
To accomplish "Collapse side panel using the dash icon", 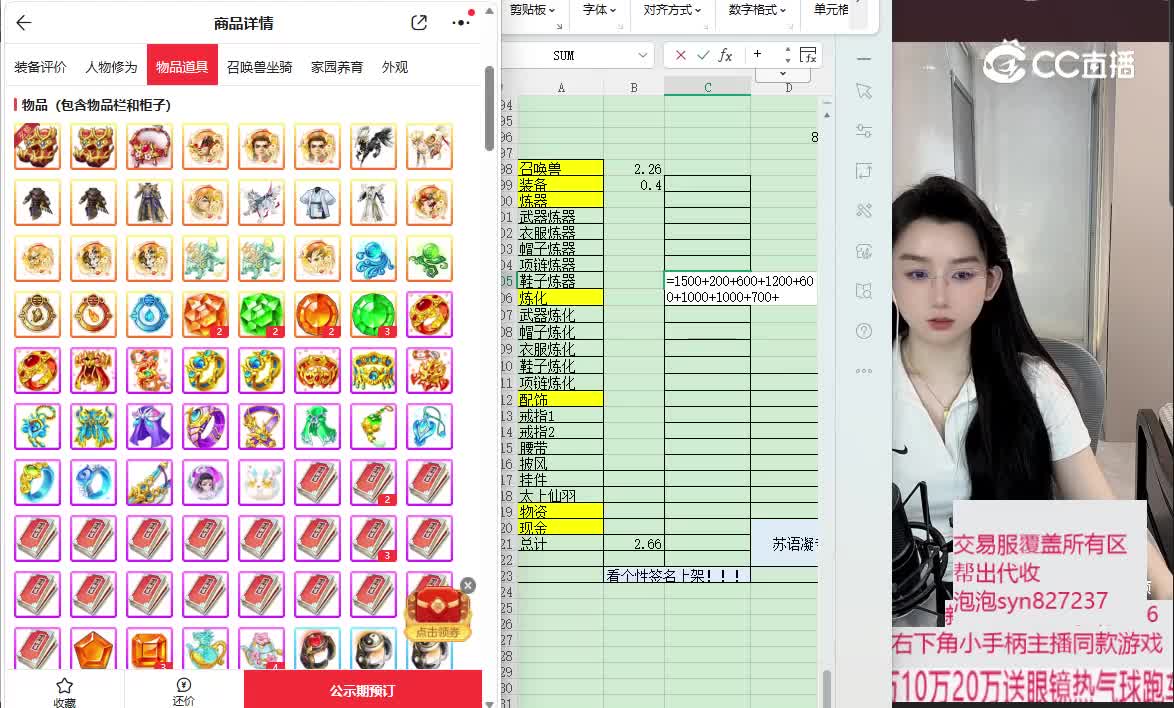I will pos(864,58).
